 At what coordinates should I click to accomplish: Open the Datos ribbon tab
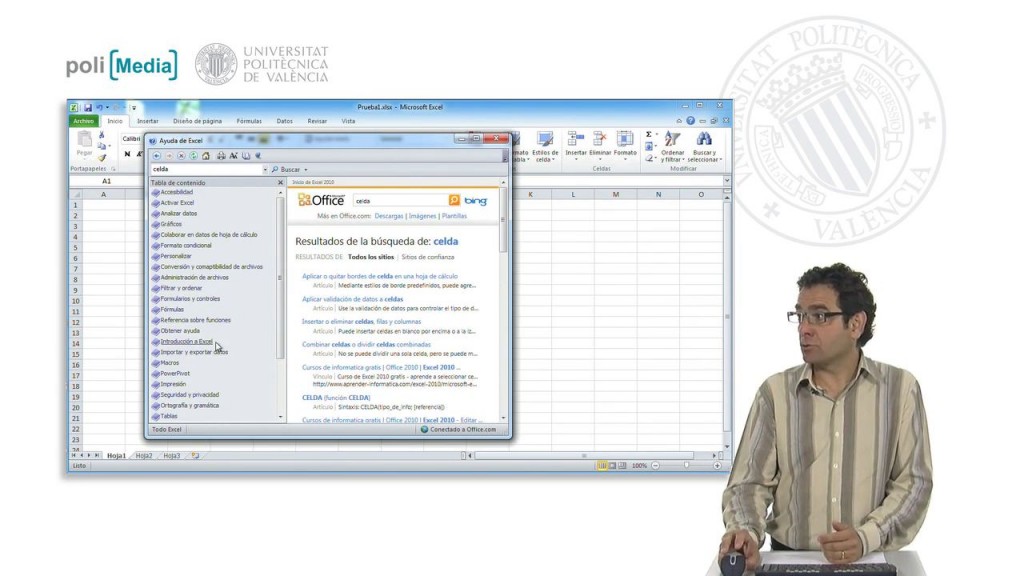[x=285, y=121]
